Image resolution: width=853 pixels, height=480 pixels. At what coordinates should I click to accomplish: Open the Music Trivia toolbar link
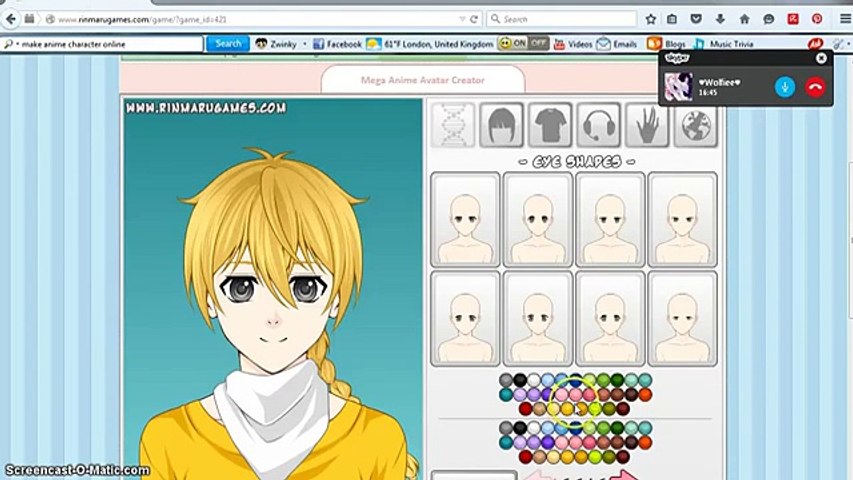click(x=724, y=44)
